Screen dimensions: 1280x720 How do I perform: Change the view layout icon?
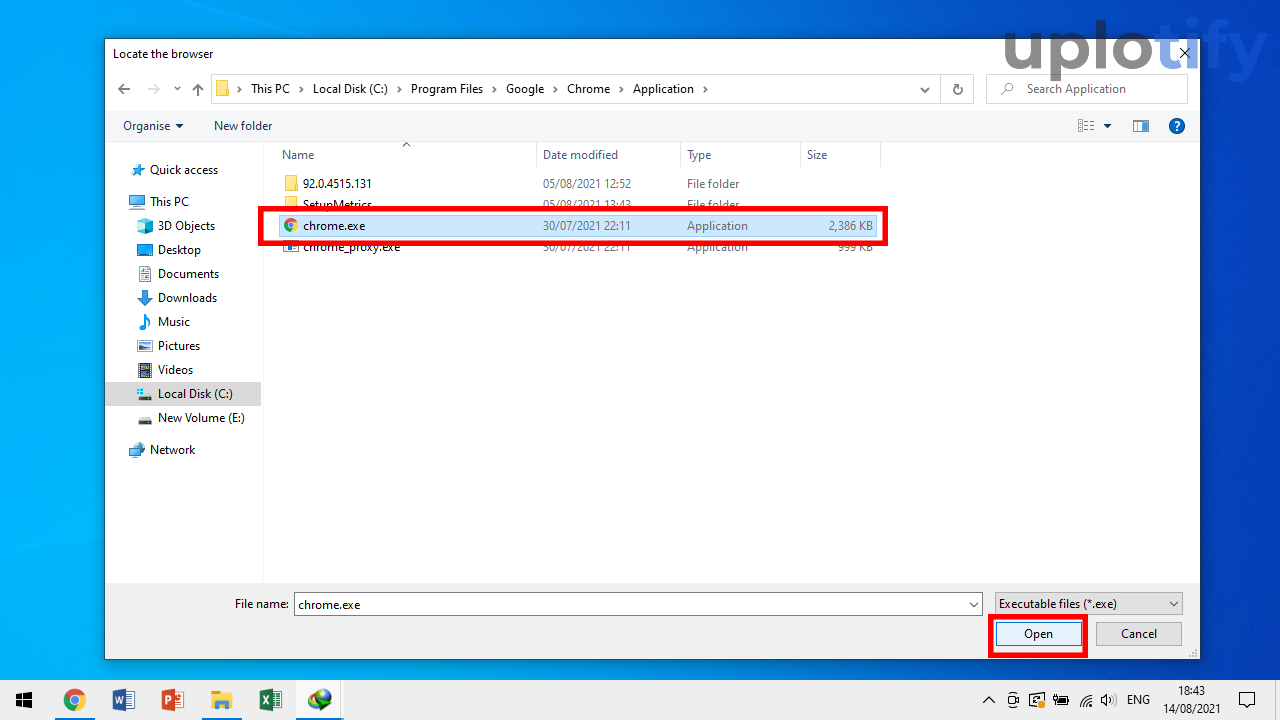tap(1086, 126)
